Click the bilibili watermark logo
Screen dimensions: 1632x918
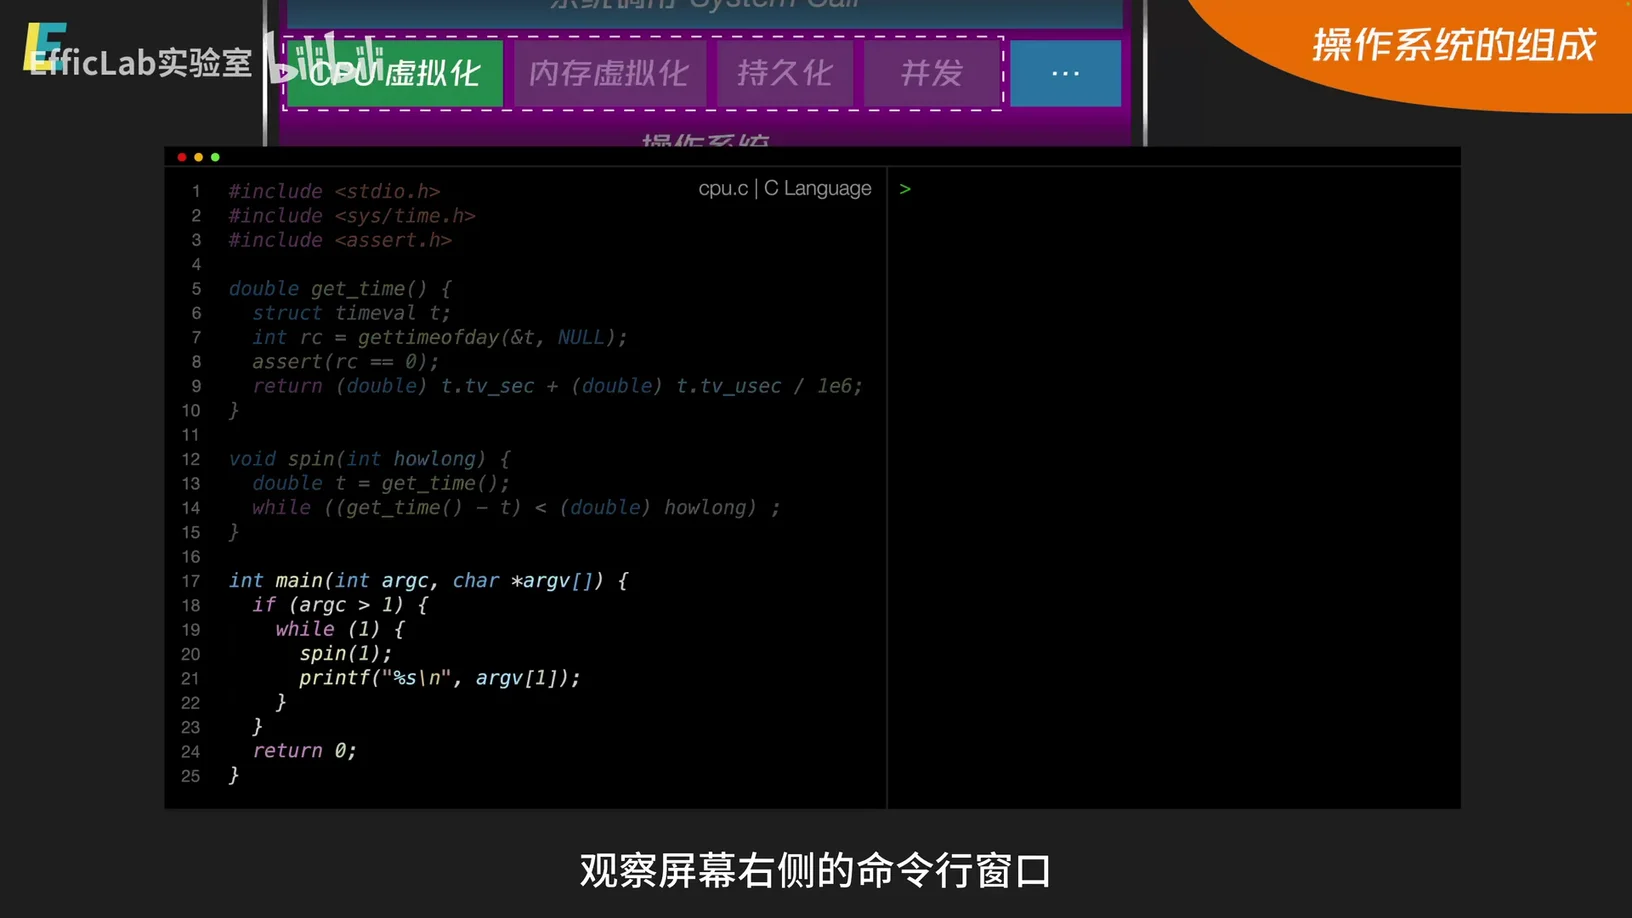(325, 58)
